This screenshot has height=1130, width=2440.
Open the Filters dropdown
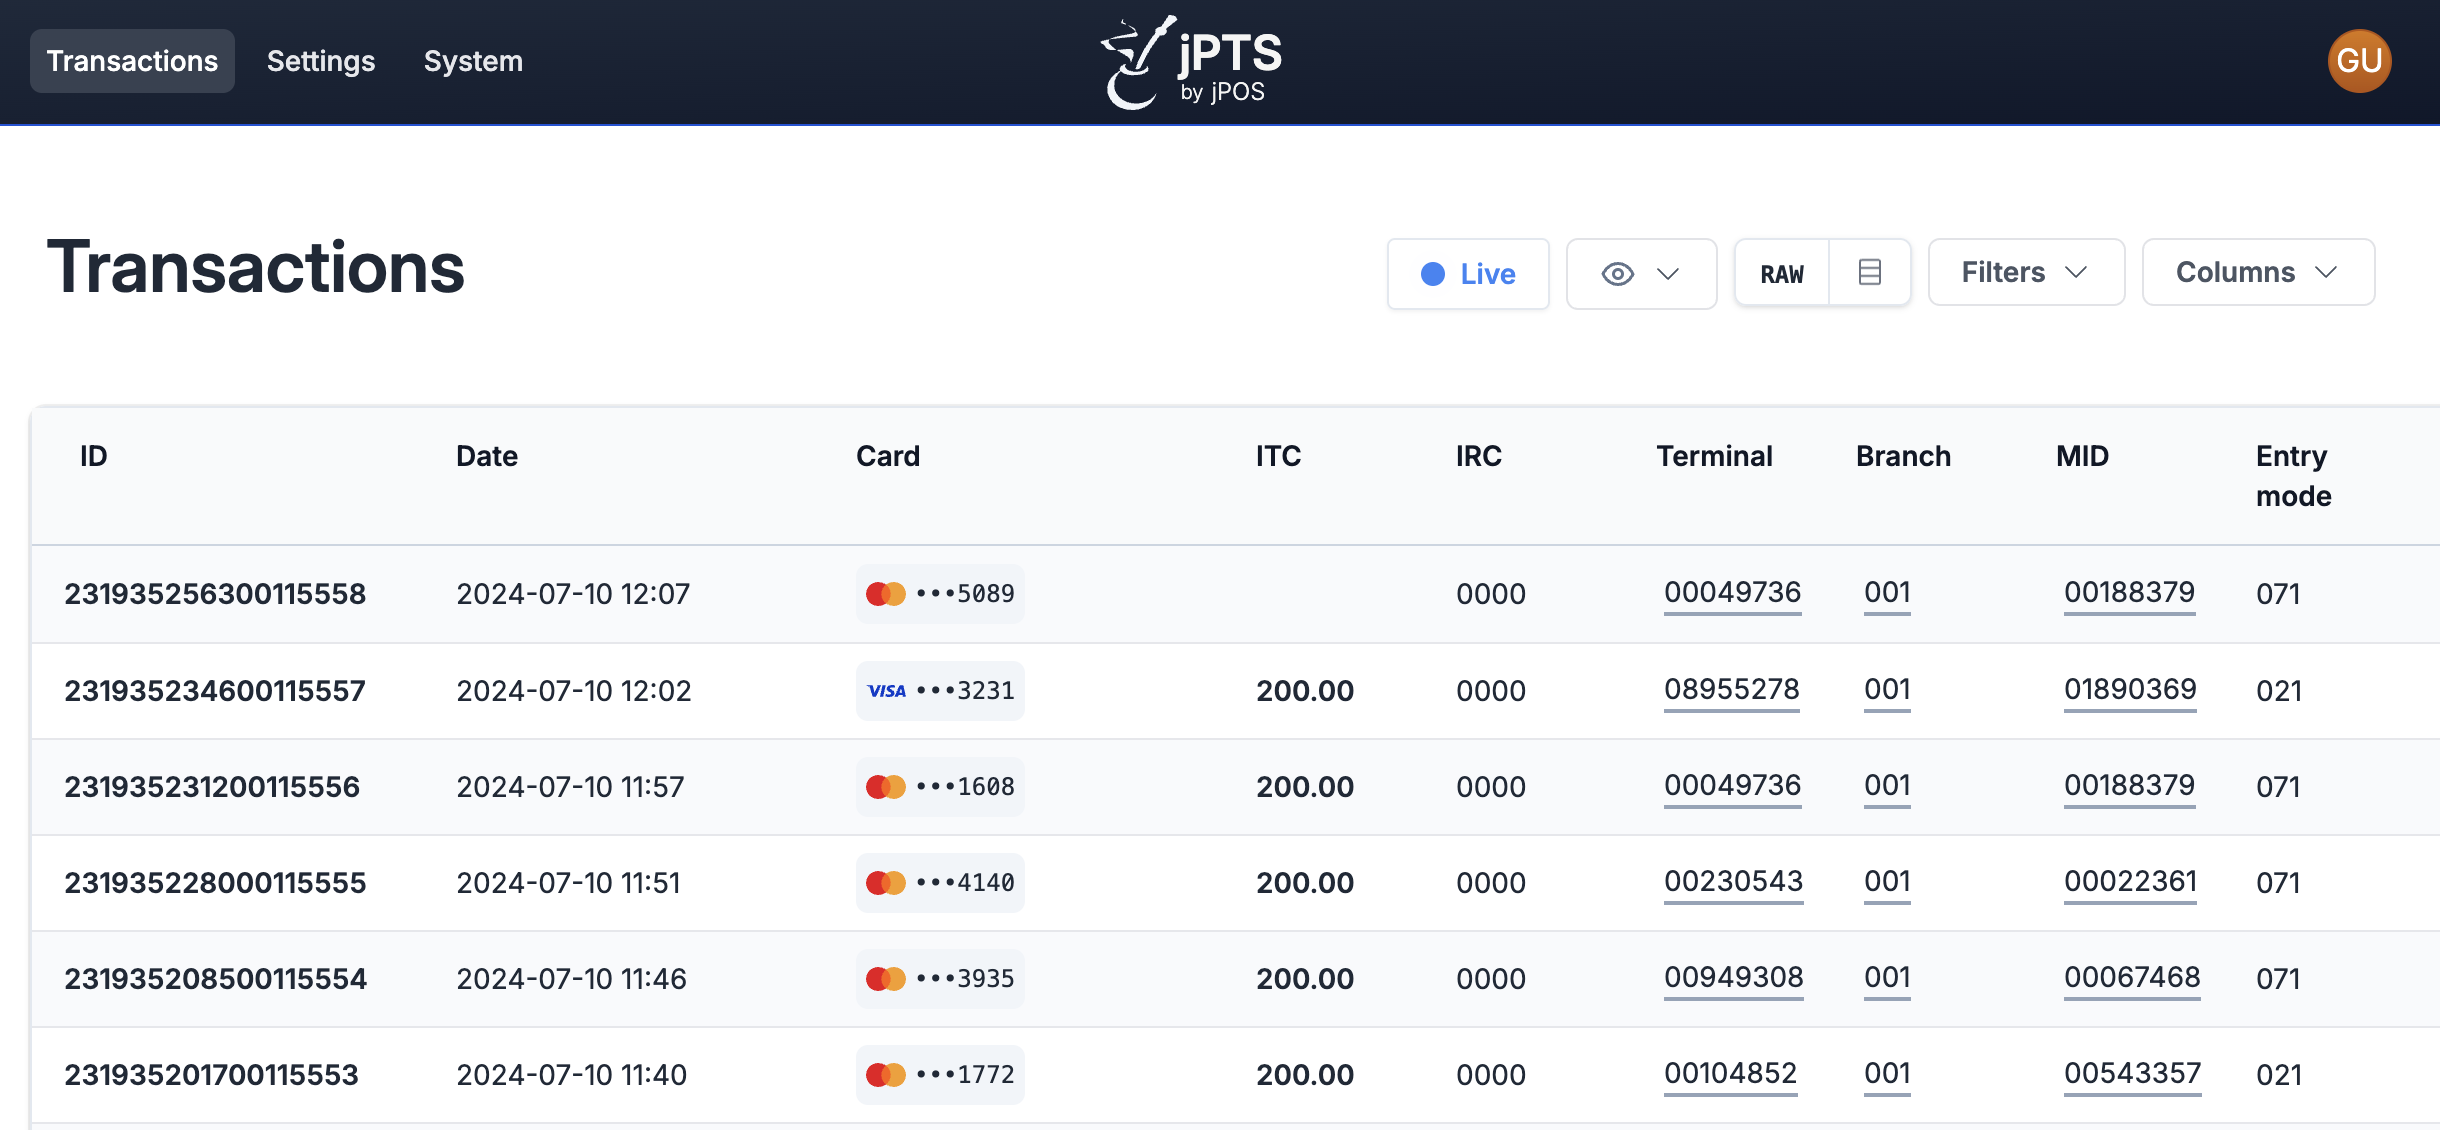coord(2025,272)
